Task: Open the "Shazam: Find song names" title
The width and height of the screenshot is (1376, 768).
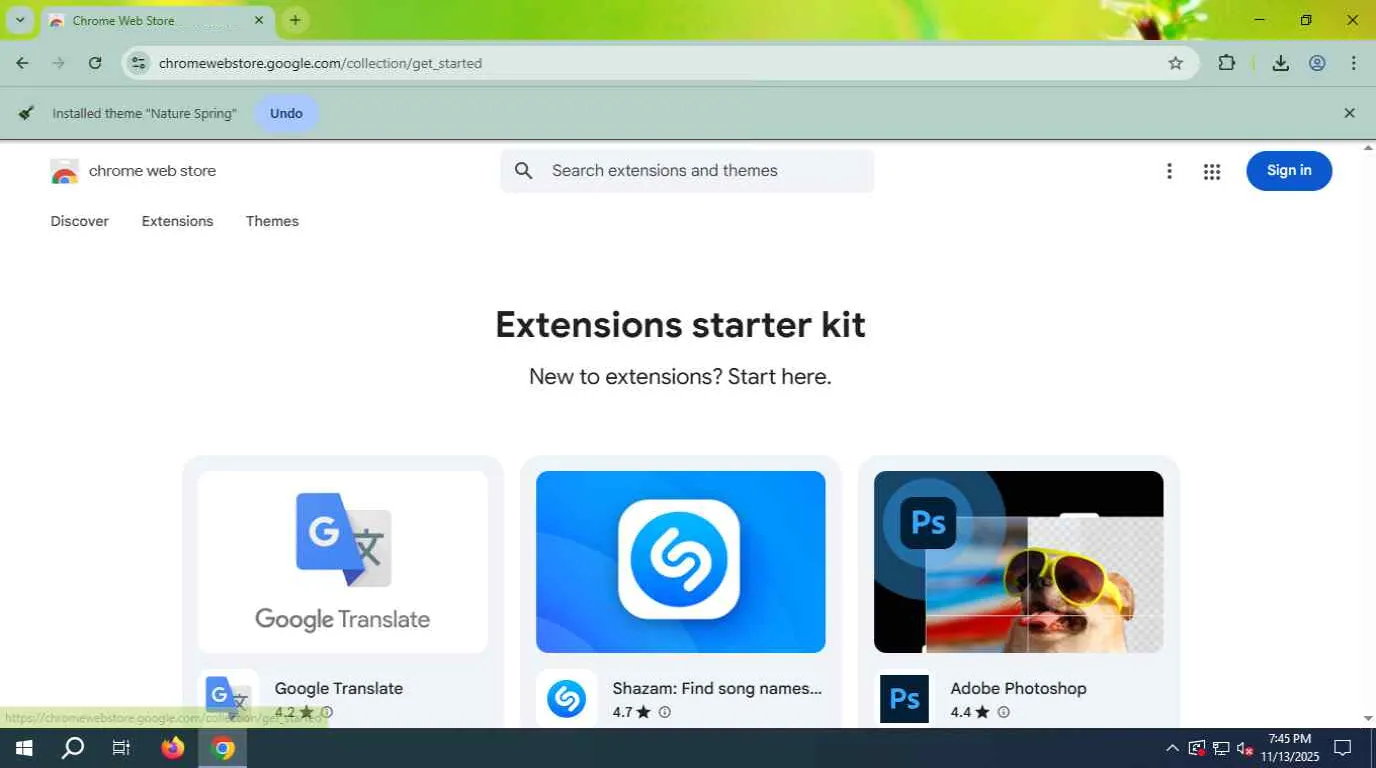Action: coord(717,688)
